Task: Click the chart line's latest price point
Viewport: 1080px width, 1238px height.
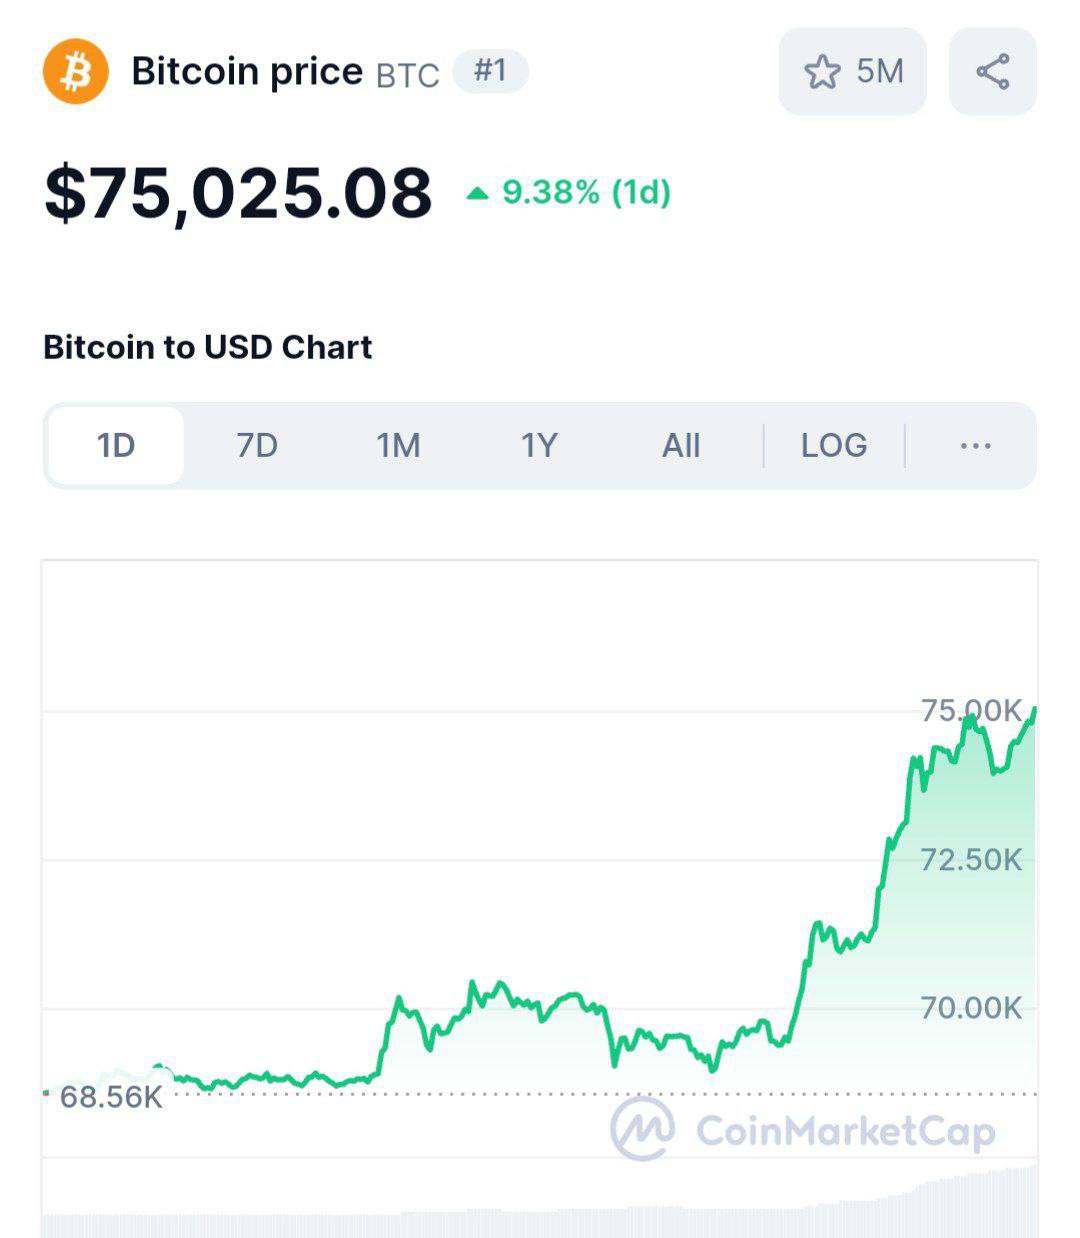Action: tap(1034, 709)
